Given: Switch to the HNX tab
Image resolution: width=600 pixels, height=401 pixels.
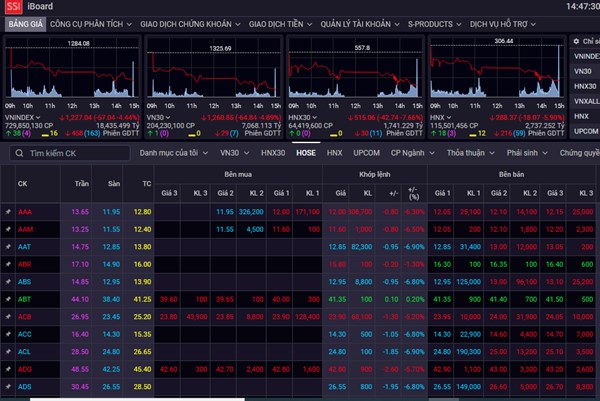Looking at the screenshot, I should 334,153.
